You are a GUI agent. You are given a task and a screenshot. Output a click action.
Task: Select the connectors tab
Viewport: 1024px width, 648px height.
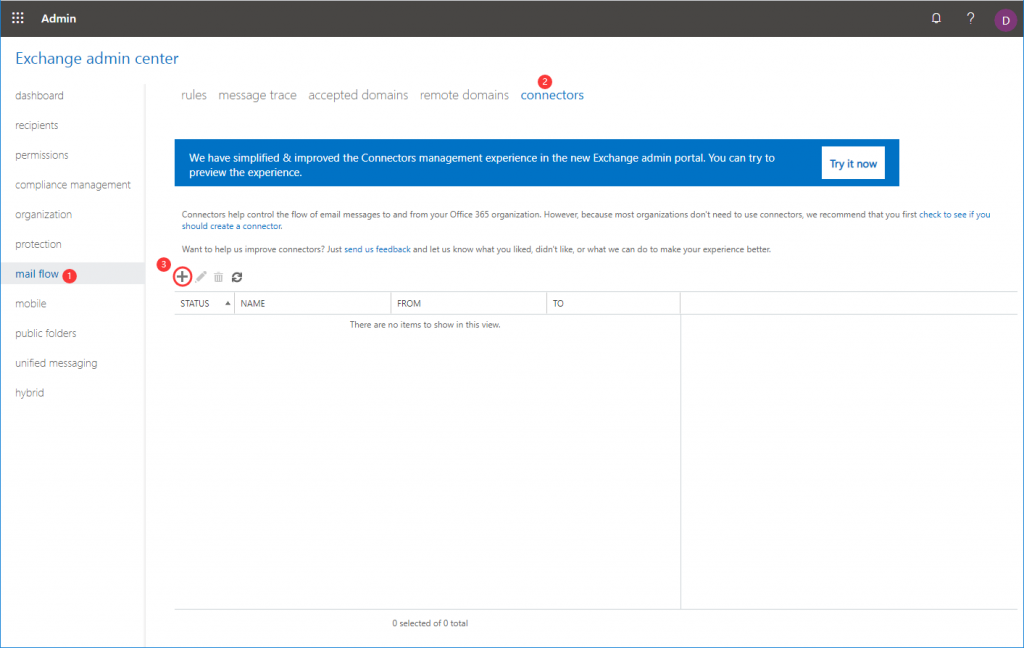[x=552, y=95]
